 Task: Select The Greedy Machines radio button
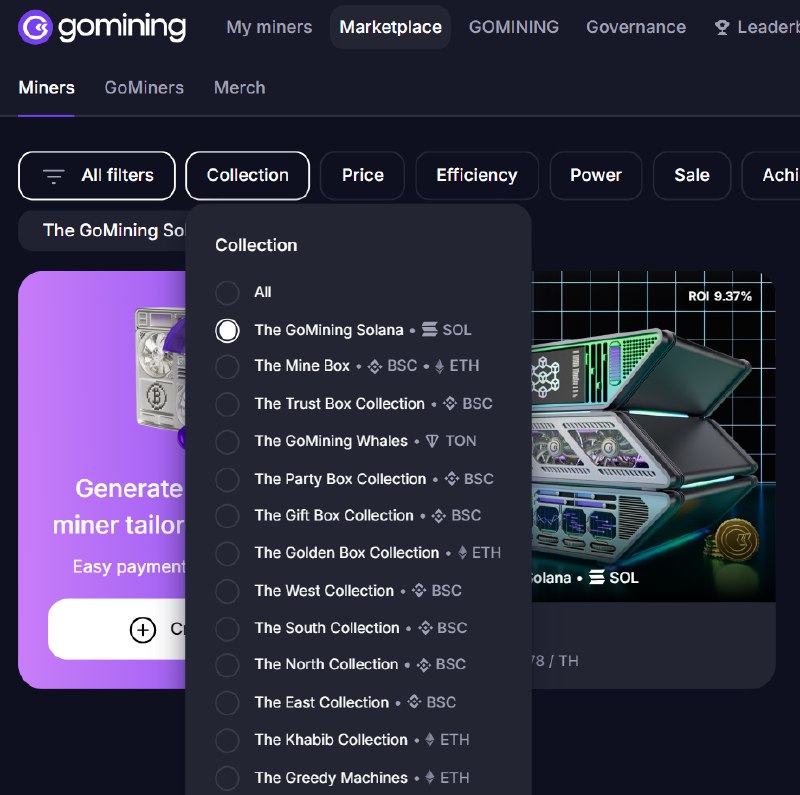[x=227, y=778]
